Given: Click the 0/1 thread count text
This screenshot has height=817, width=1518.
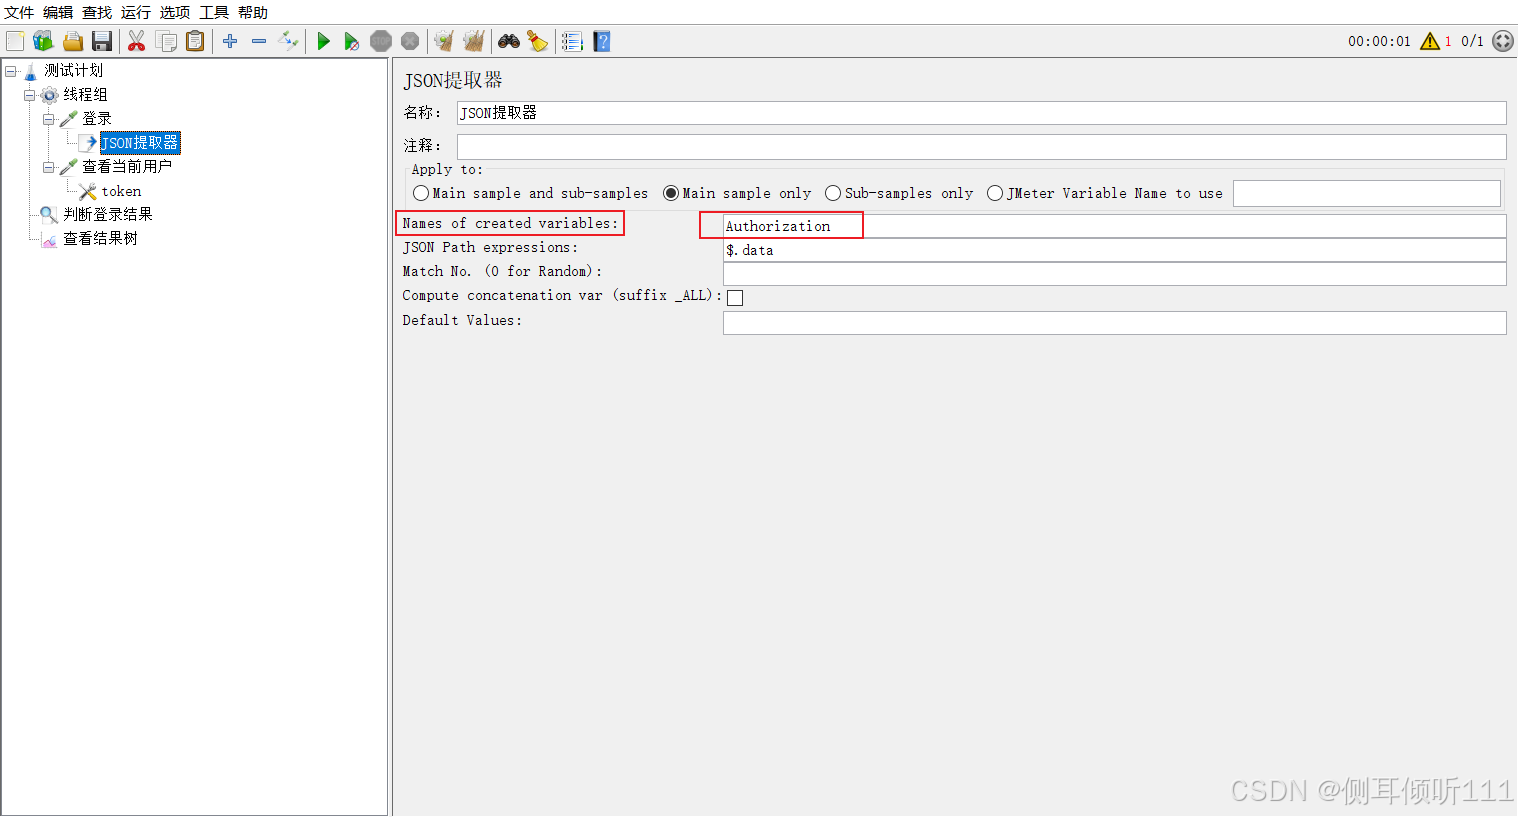Looking at the screenshot, I should point(1472,41).
